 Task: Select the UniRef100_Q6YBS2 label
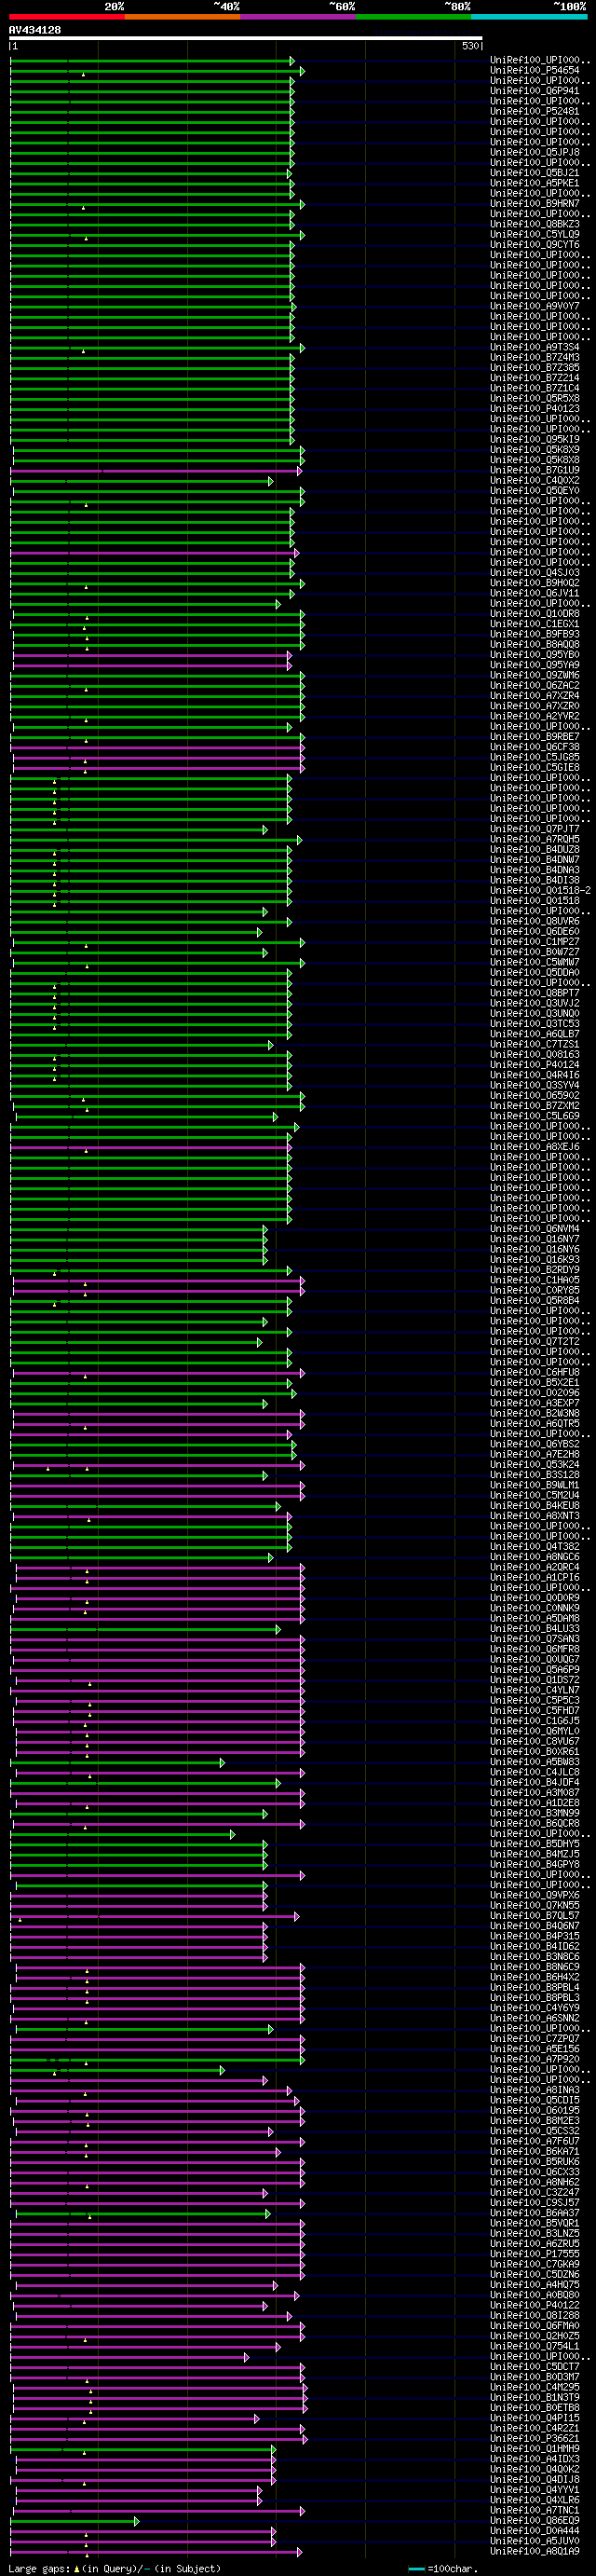point(535,1444)
